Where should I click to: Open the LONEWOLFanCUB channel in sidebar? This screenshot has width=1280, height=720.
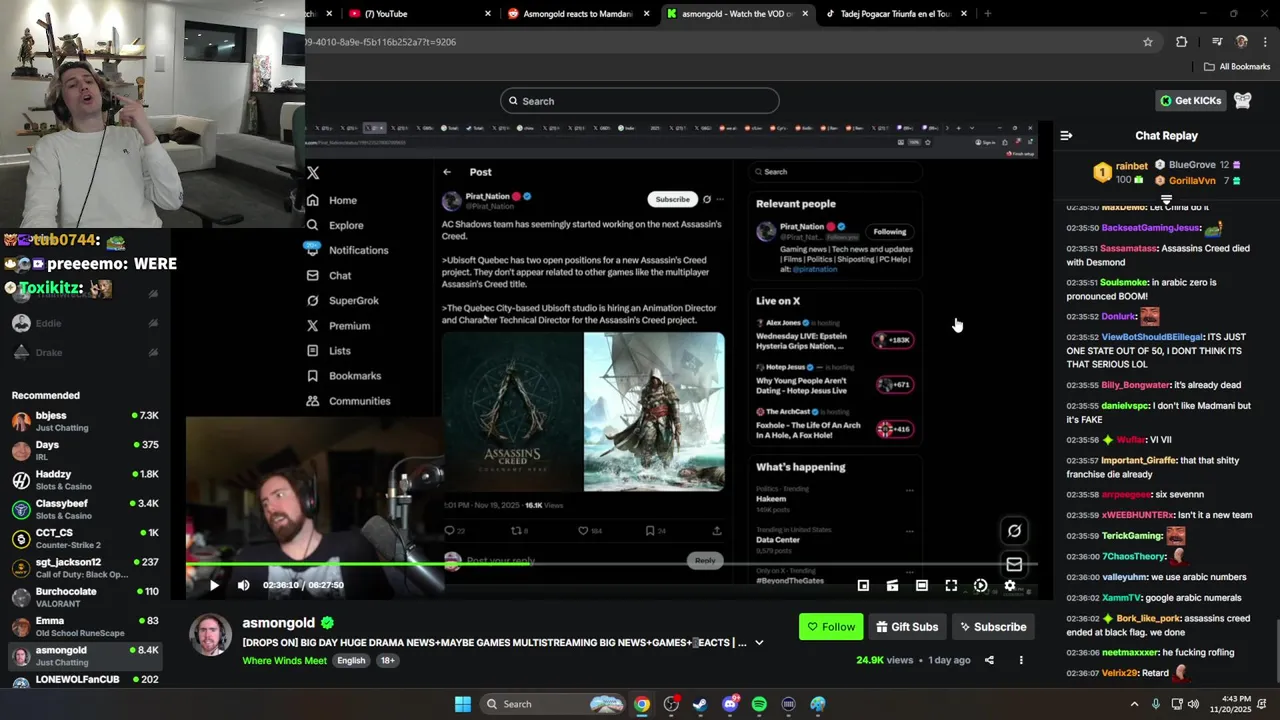click(x=85, y=680)
